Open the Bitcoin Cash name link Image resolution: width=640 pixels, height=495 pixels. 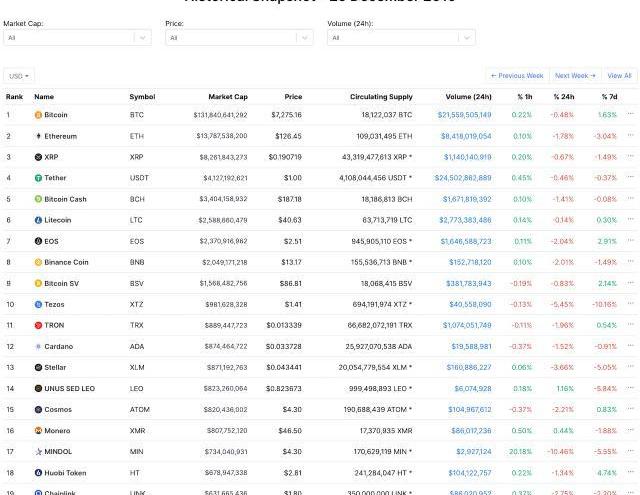tap(65, 199)
